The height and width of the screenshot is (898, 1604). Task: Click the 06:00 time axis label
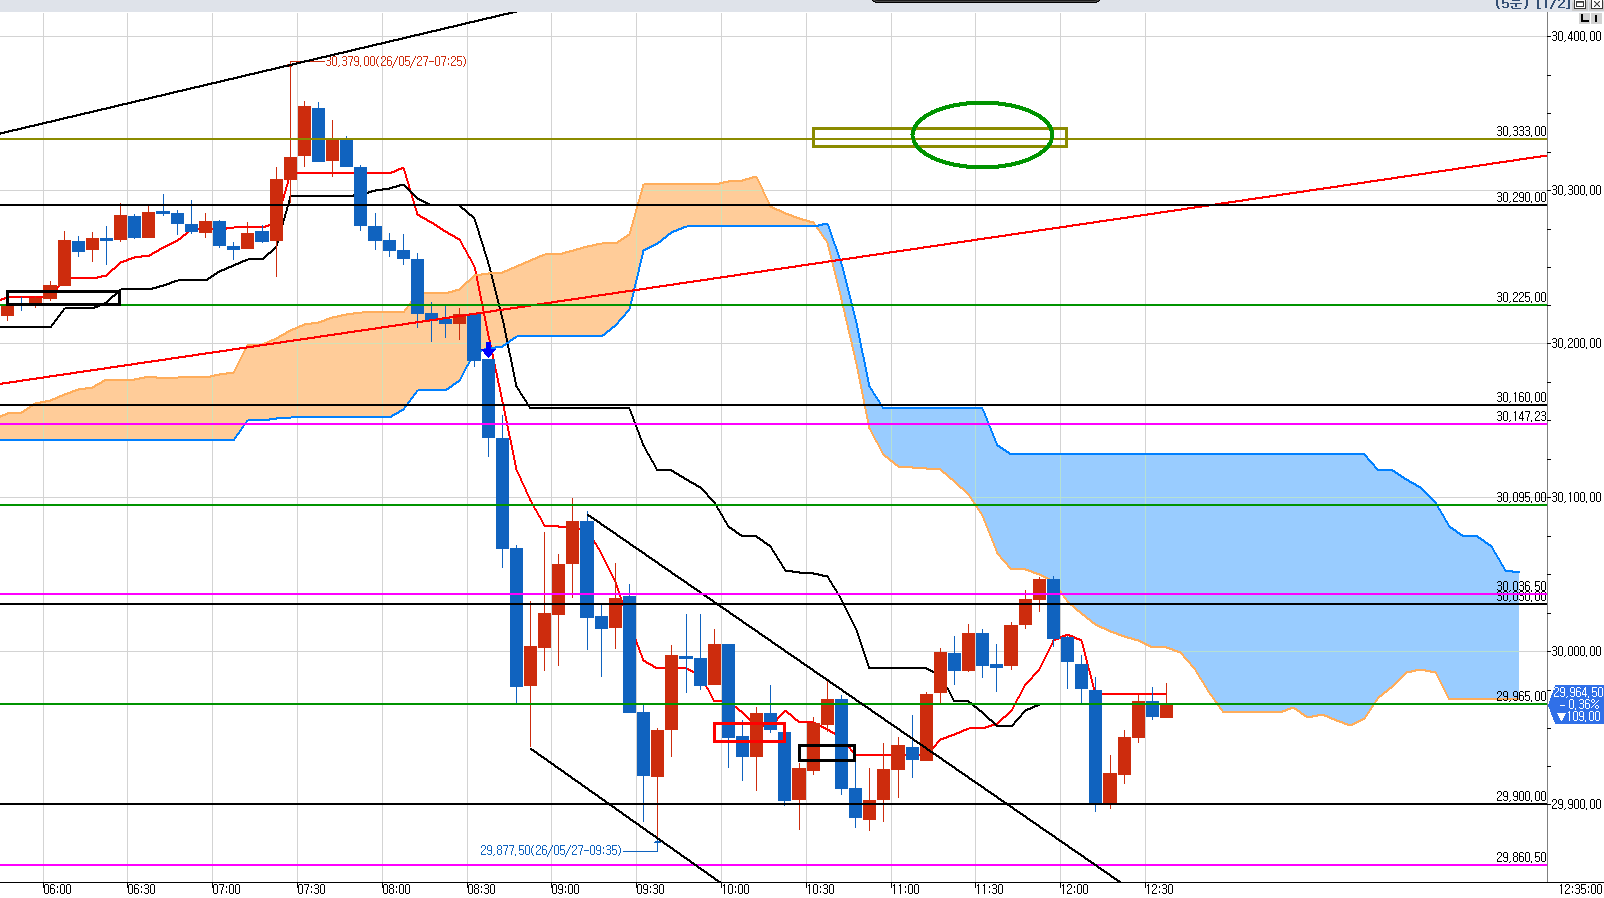pos(57,889)
